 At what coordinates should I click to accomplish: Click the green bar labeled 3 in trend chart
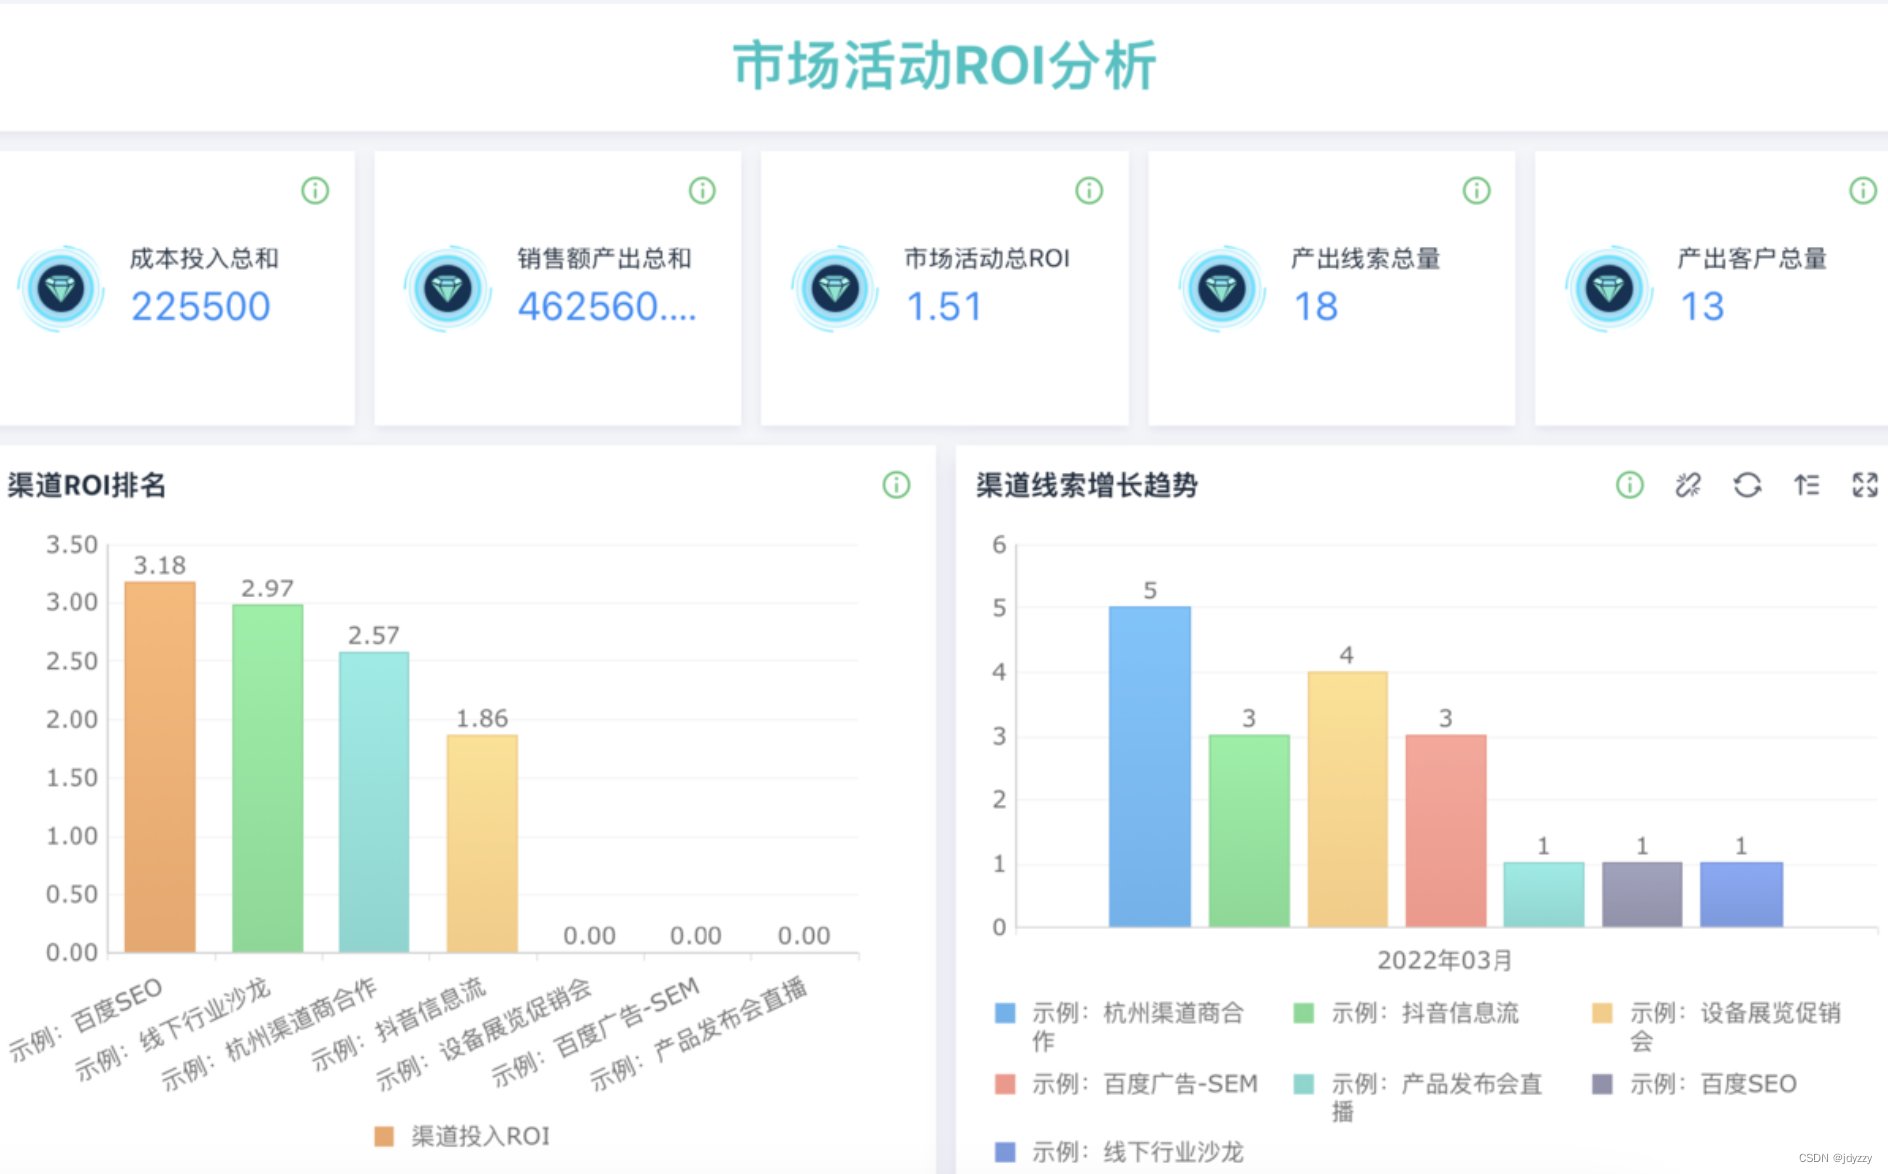coord(1249,831)
